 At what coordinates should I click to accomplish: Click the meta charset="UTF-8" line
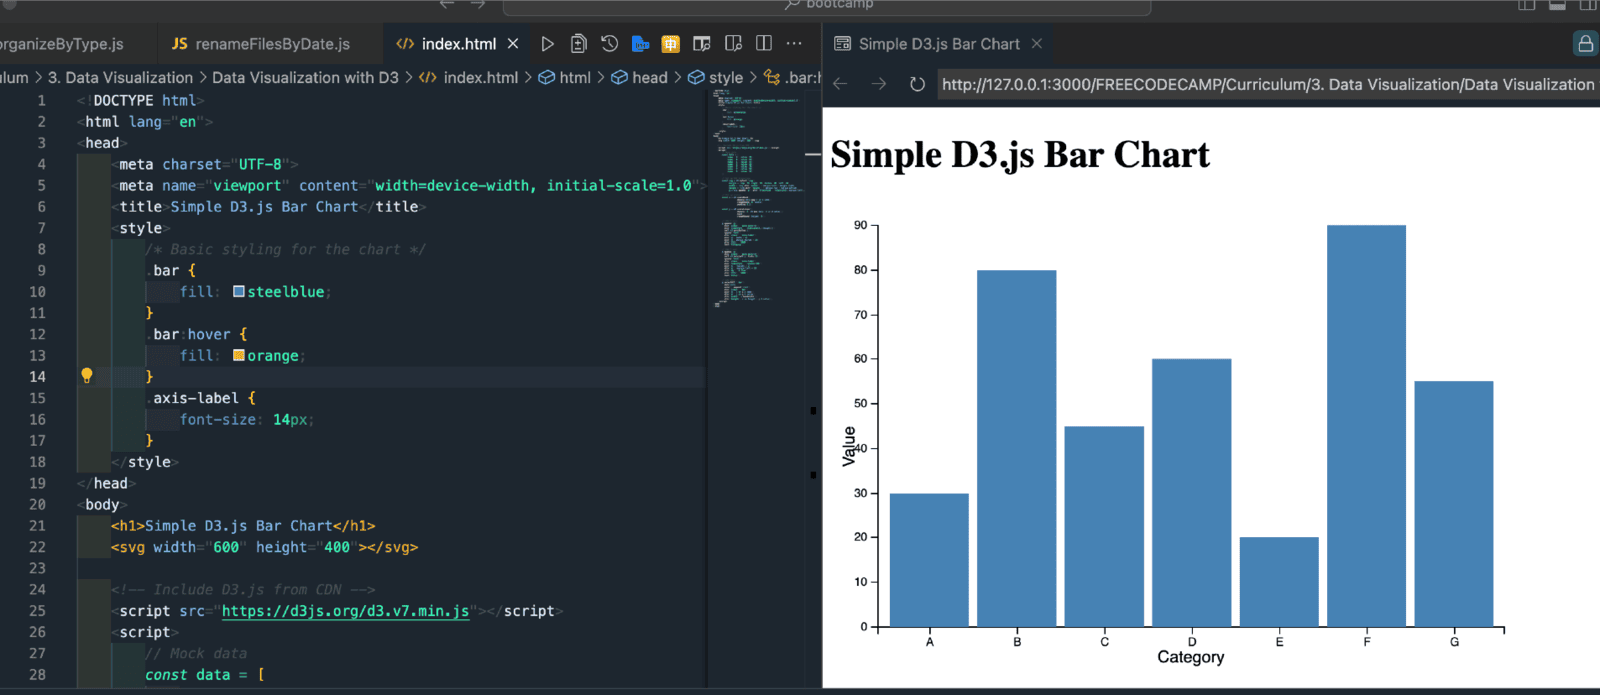205,164
